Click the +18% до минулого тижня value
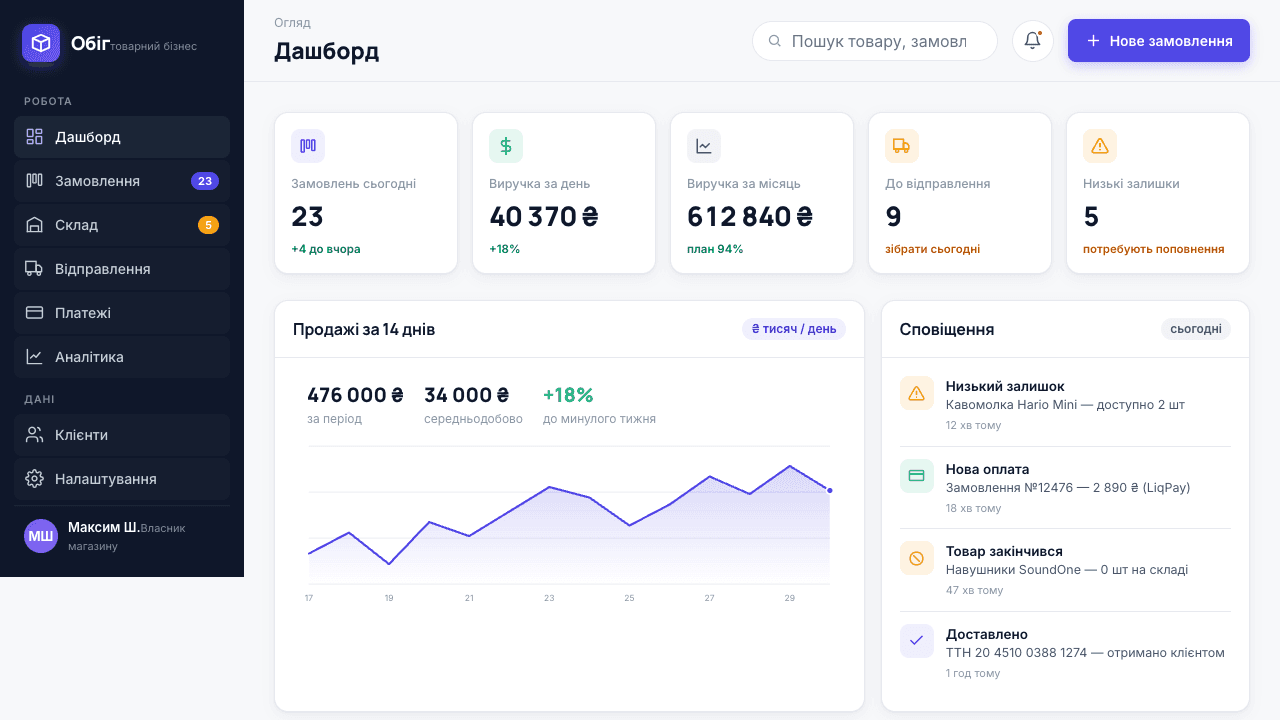 [x=568, y=395]
